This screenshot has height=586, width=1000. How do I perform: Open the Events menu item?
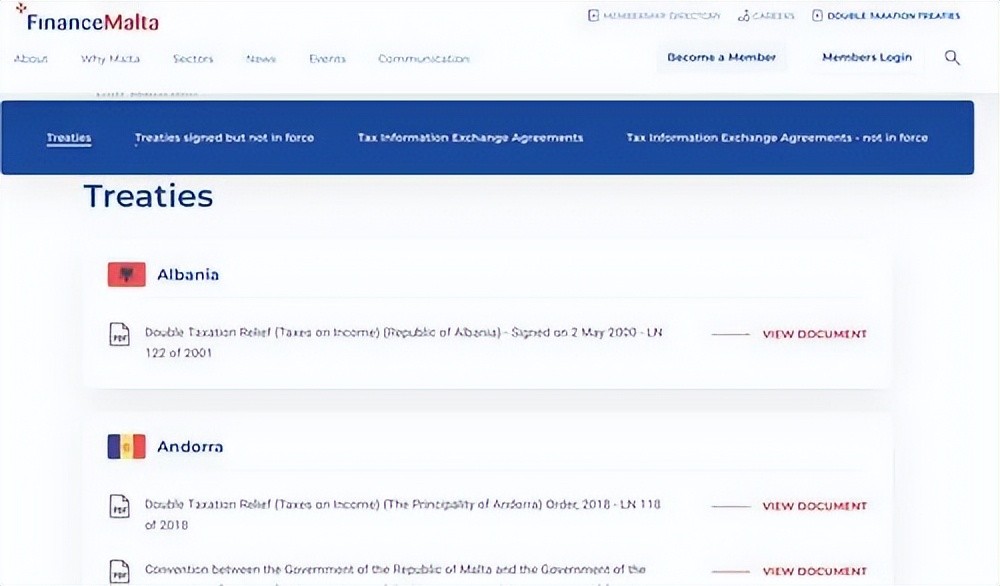pyautogui.click(x=327, y=59)
